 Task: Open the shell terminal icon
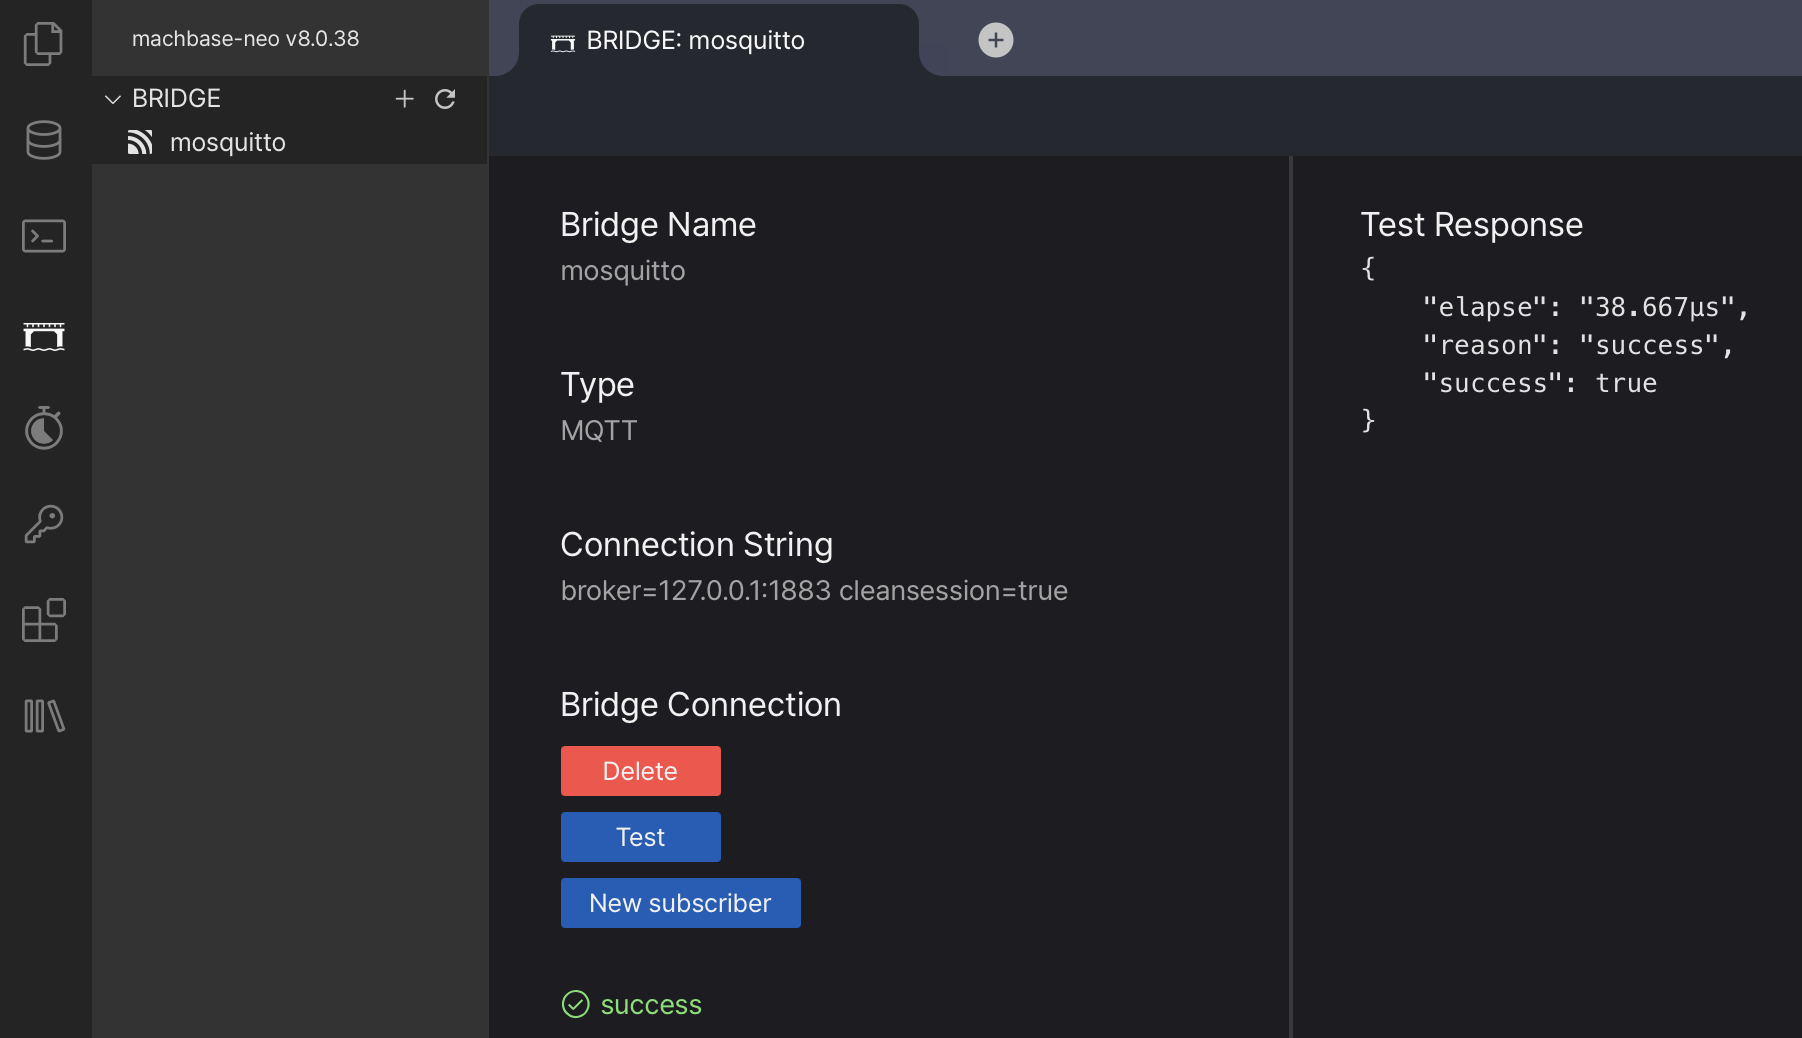point(43,236)
